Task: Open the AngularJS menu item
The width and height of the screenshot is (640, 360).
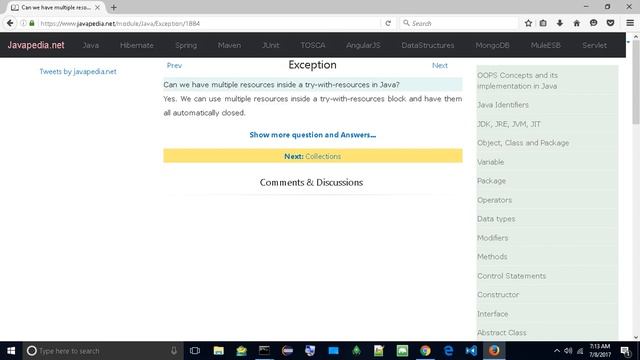Action: coord(363,45)
